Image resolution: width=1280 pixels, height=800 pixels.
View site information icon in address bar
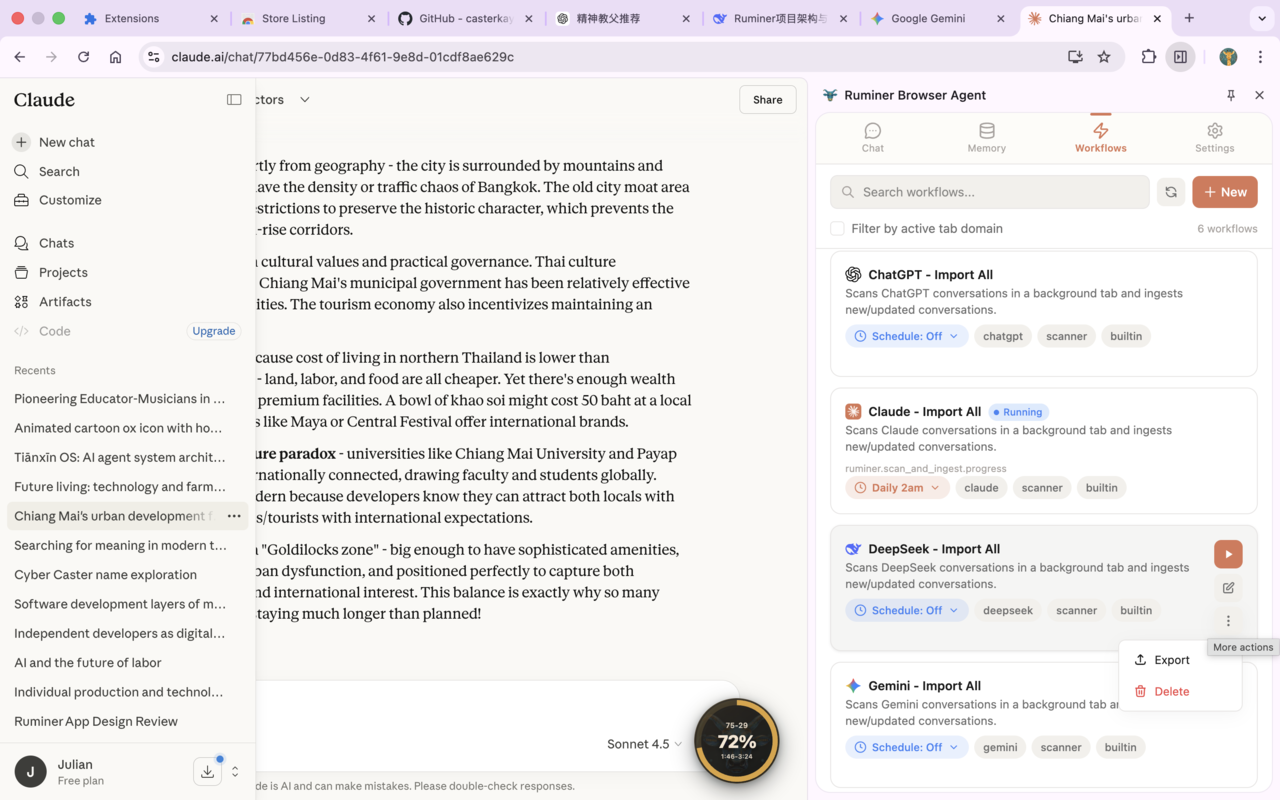pos(153,57)
